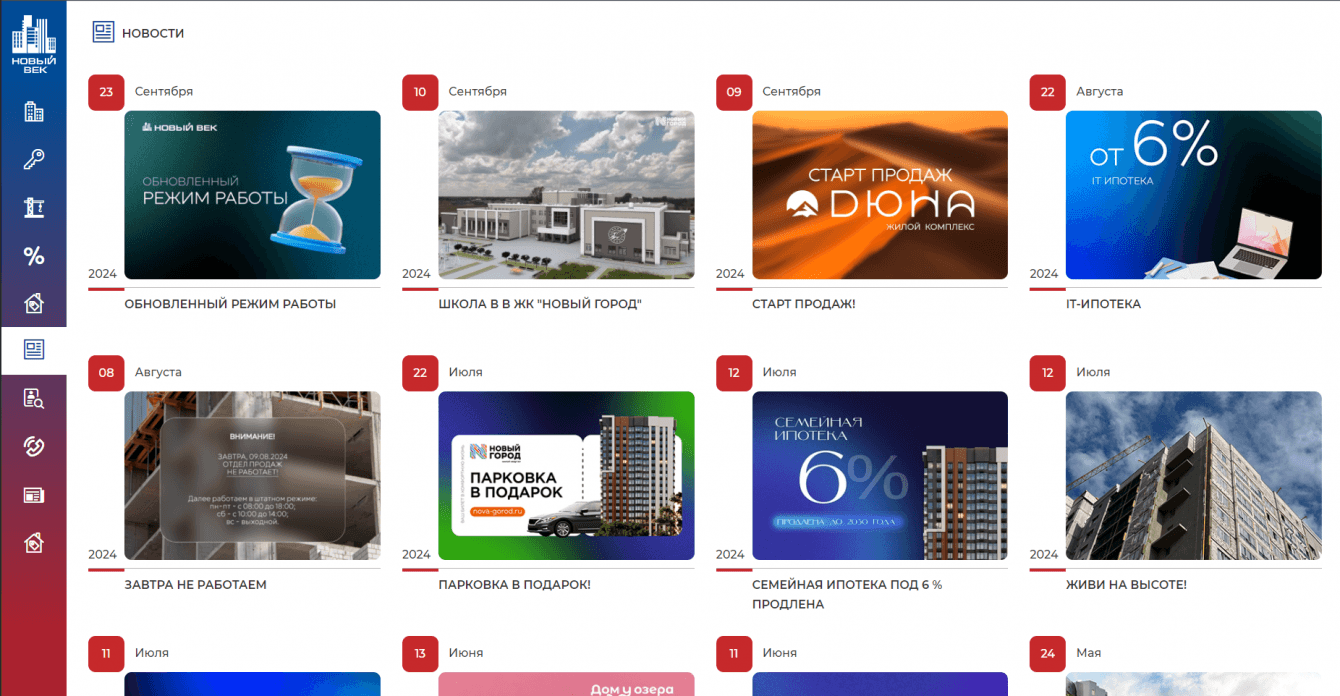Viewport: 1340px width, 696px height.
Task: Open the percent icon in sidebar
Action: [34, 256]
